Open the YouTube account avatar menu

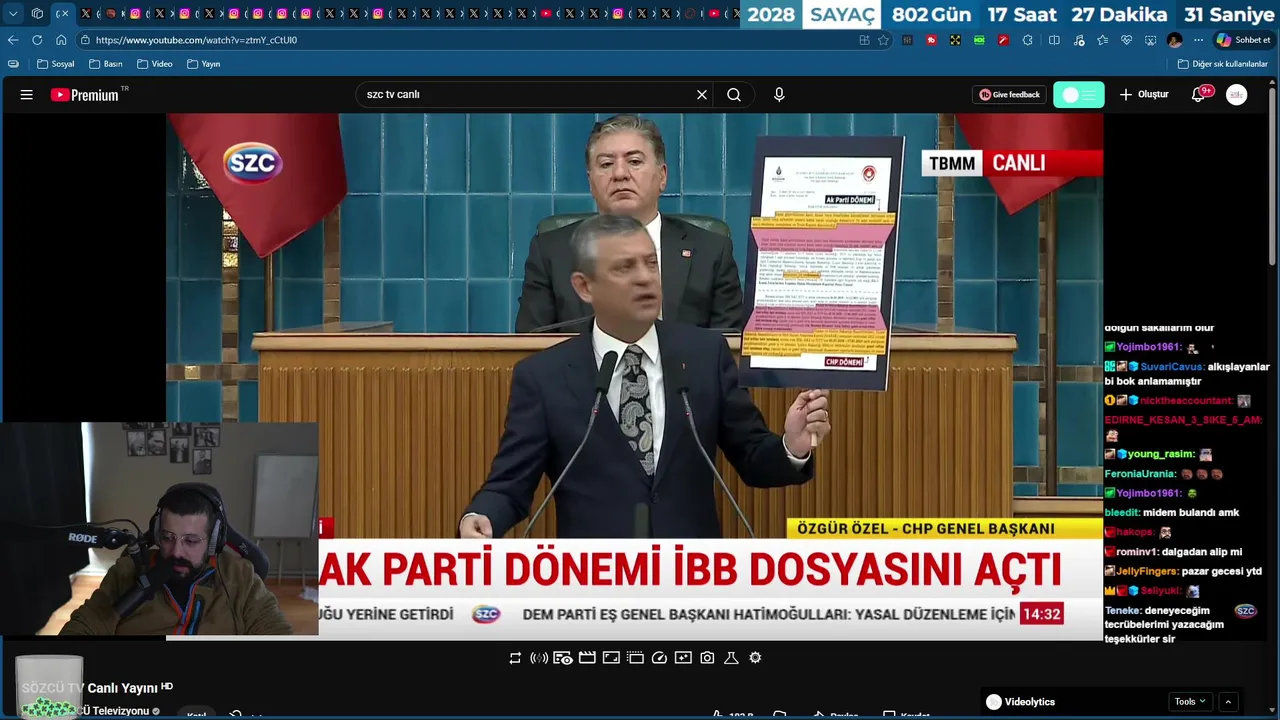coord(1237,95)
